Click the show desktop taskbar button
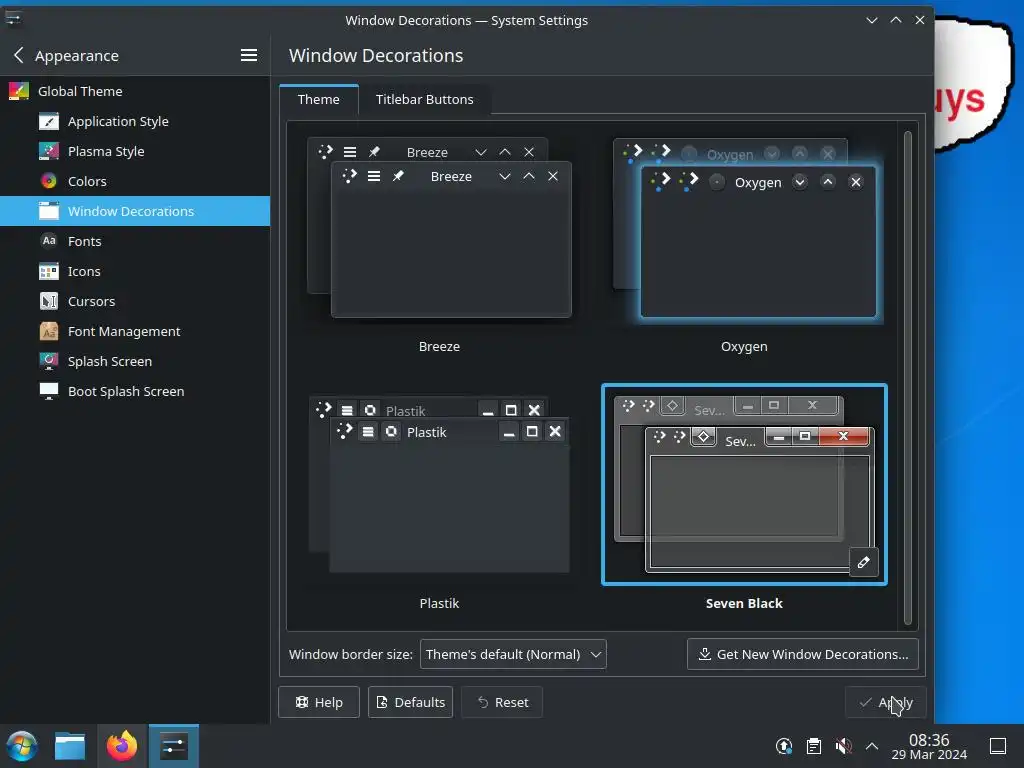The image size is (1024, 768). 998,746
